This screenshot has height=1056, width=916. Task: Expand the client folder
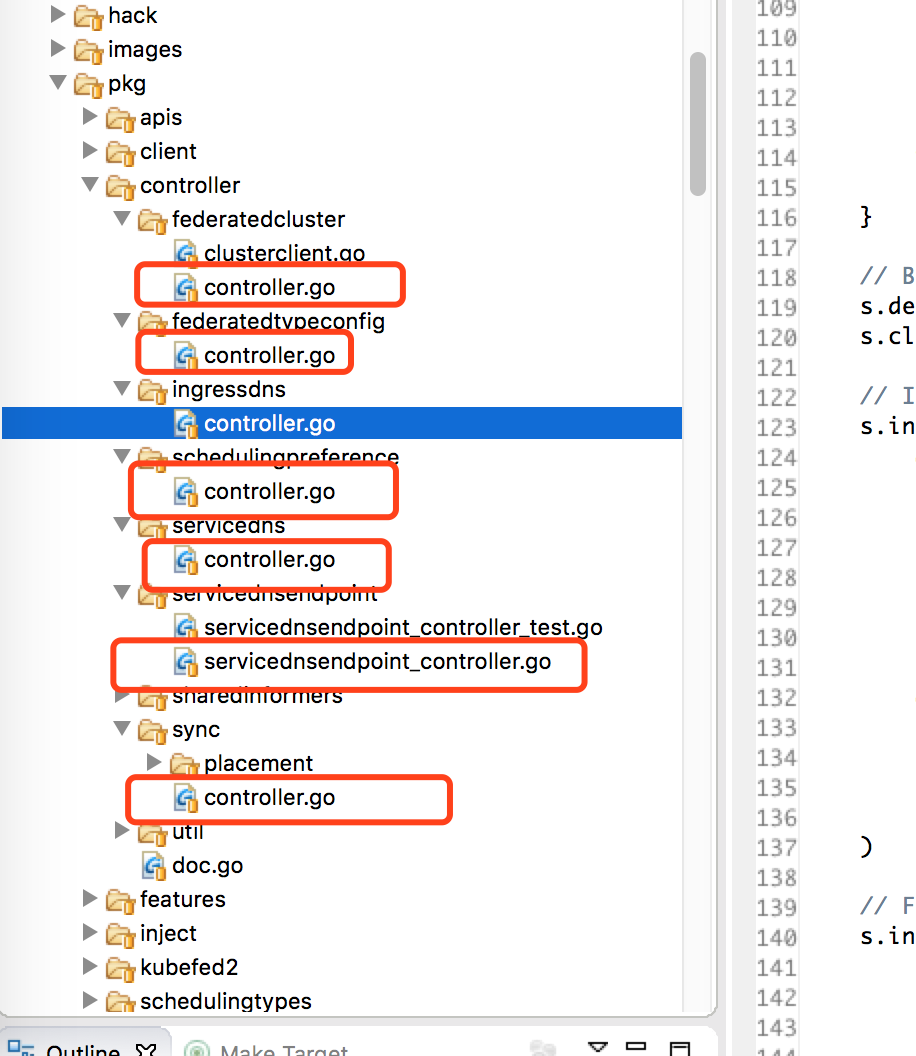tap(90, 150)
